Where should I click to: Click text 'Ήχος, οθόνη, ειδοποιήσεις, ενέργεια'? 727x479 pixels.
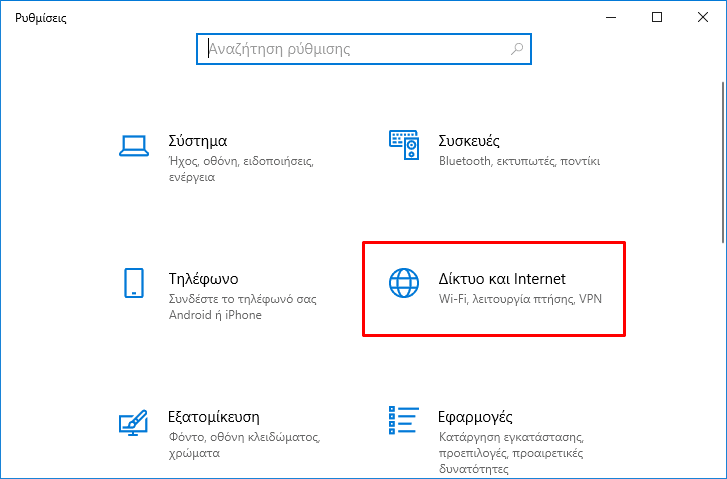click(241, 169)
